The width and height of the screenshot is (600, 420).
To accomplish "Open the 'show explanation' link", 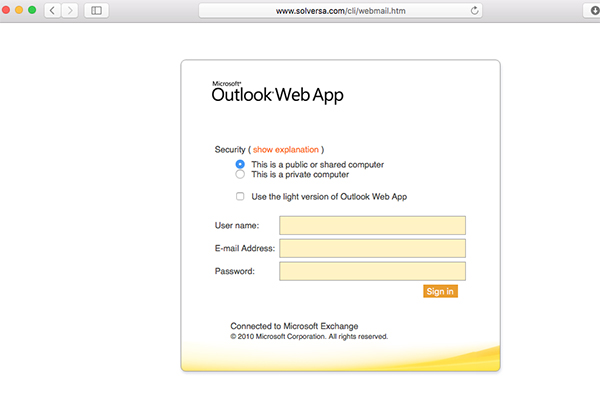I will pos(285,150).
